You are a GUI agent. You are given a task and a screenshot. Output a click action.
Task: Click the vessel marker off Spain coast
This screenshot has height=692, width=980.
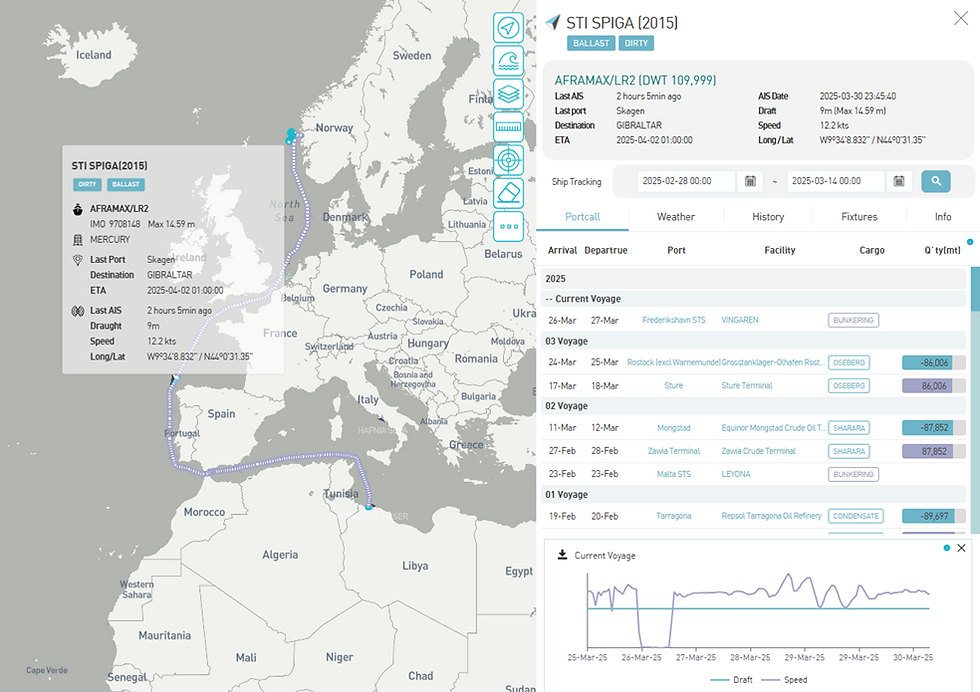pos(174,379)
